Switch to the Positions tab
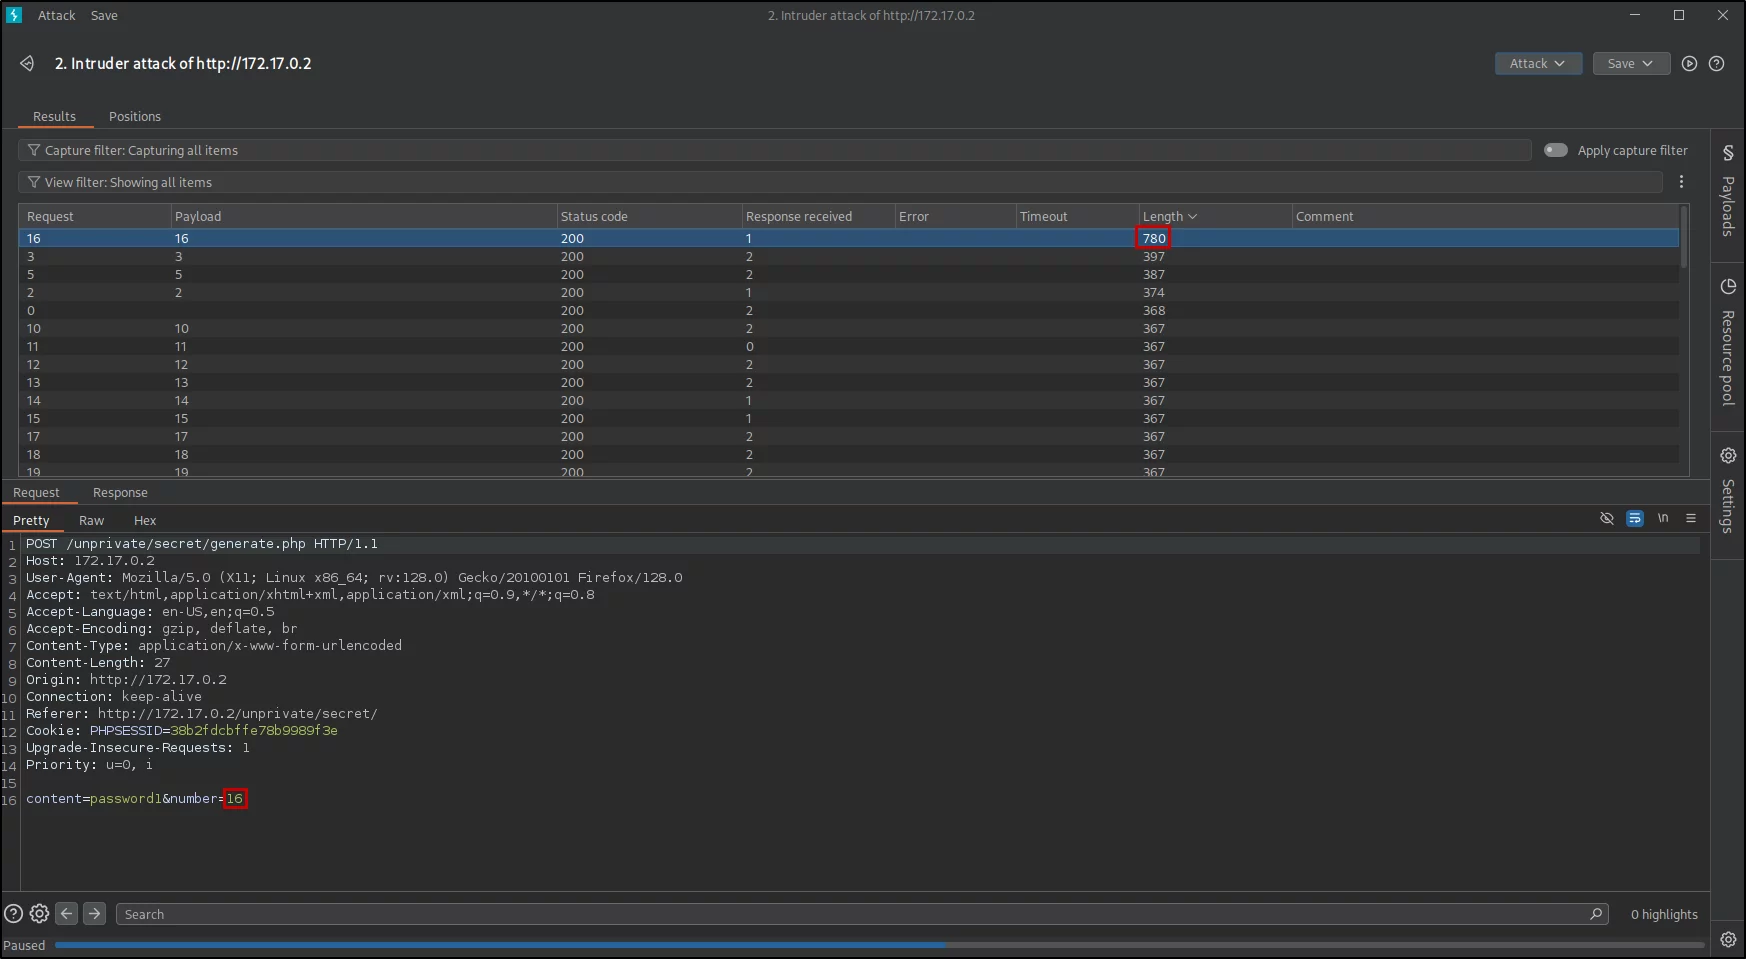 point(135,116)
